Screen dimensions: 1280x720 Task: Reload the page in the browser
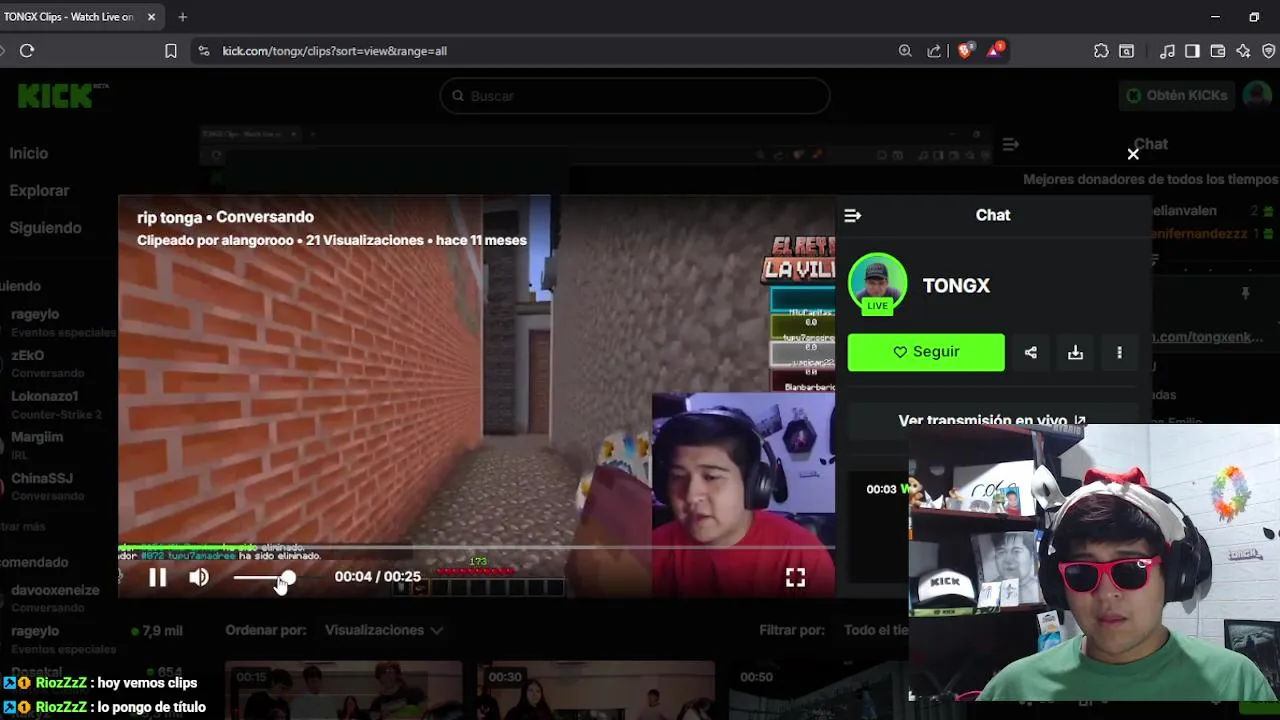point(27,51)
